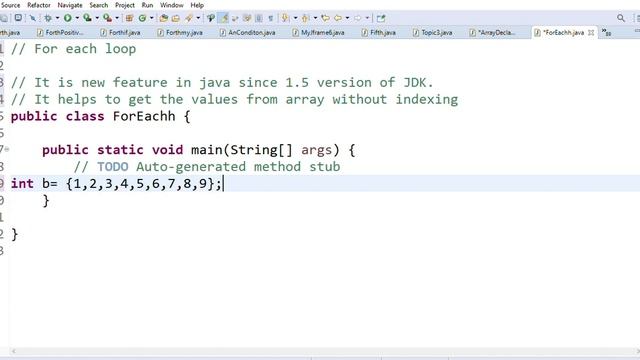This screenshot has height=360, width=640.
Task: Expand the Coverage dropdown arrow
Action: tap(97, 18)
